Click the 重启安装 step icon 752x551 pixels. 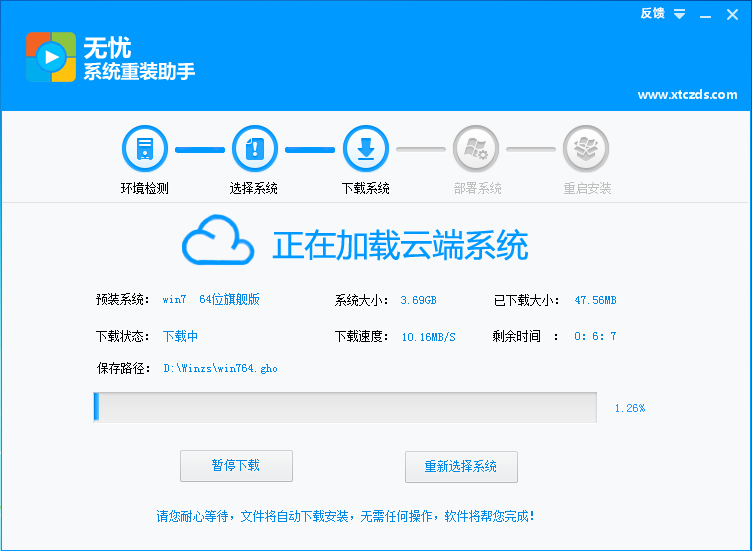[x=586, y=150]
